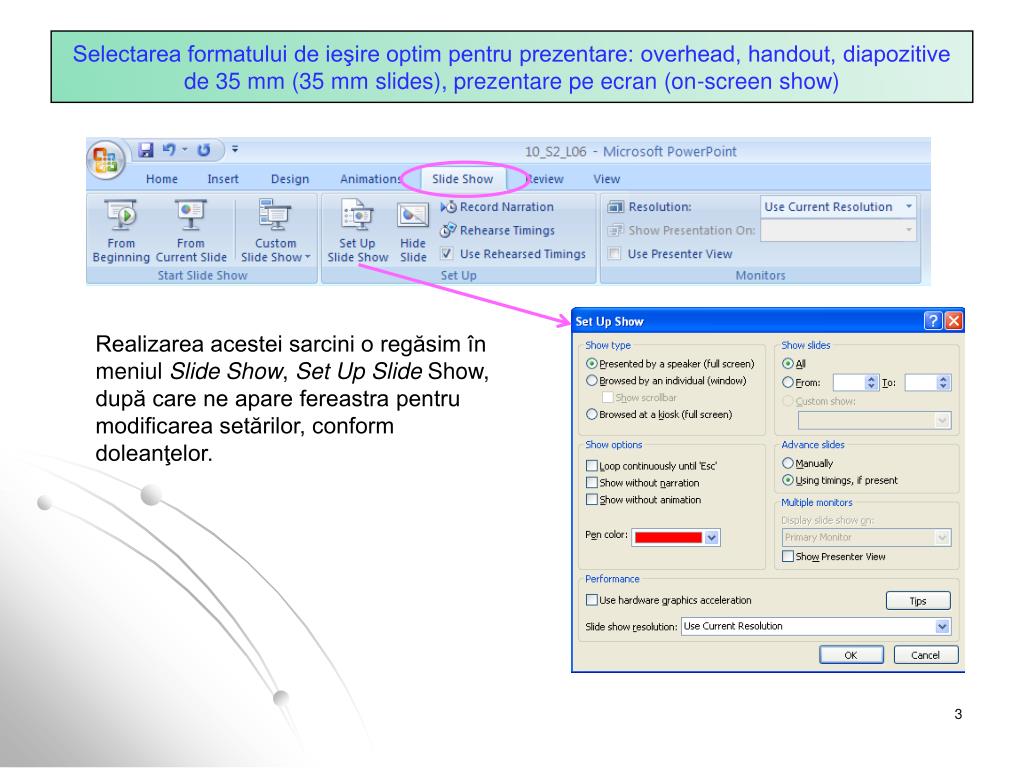Enable Show without narration
The height and width of the screenshot is (768, 1024).
(592, 483)
